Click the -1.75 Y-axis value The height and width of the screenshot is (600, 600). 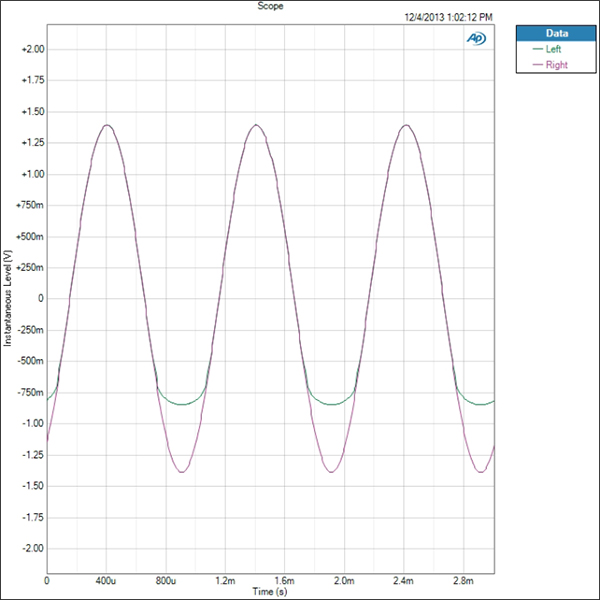33,517
